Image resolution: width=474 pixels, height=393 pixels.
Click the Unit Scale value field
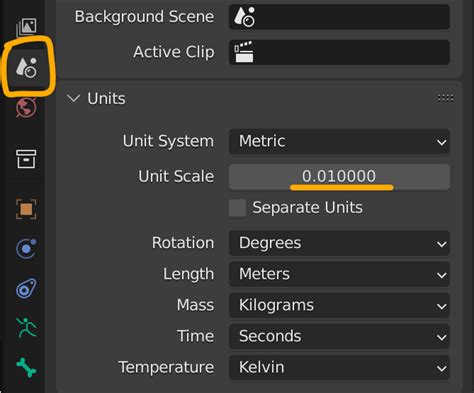(339, 177)
